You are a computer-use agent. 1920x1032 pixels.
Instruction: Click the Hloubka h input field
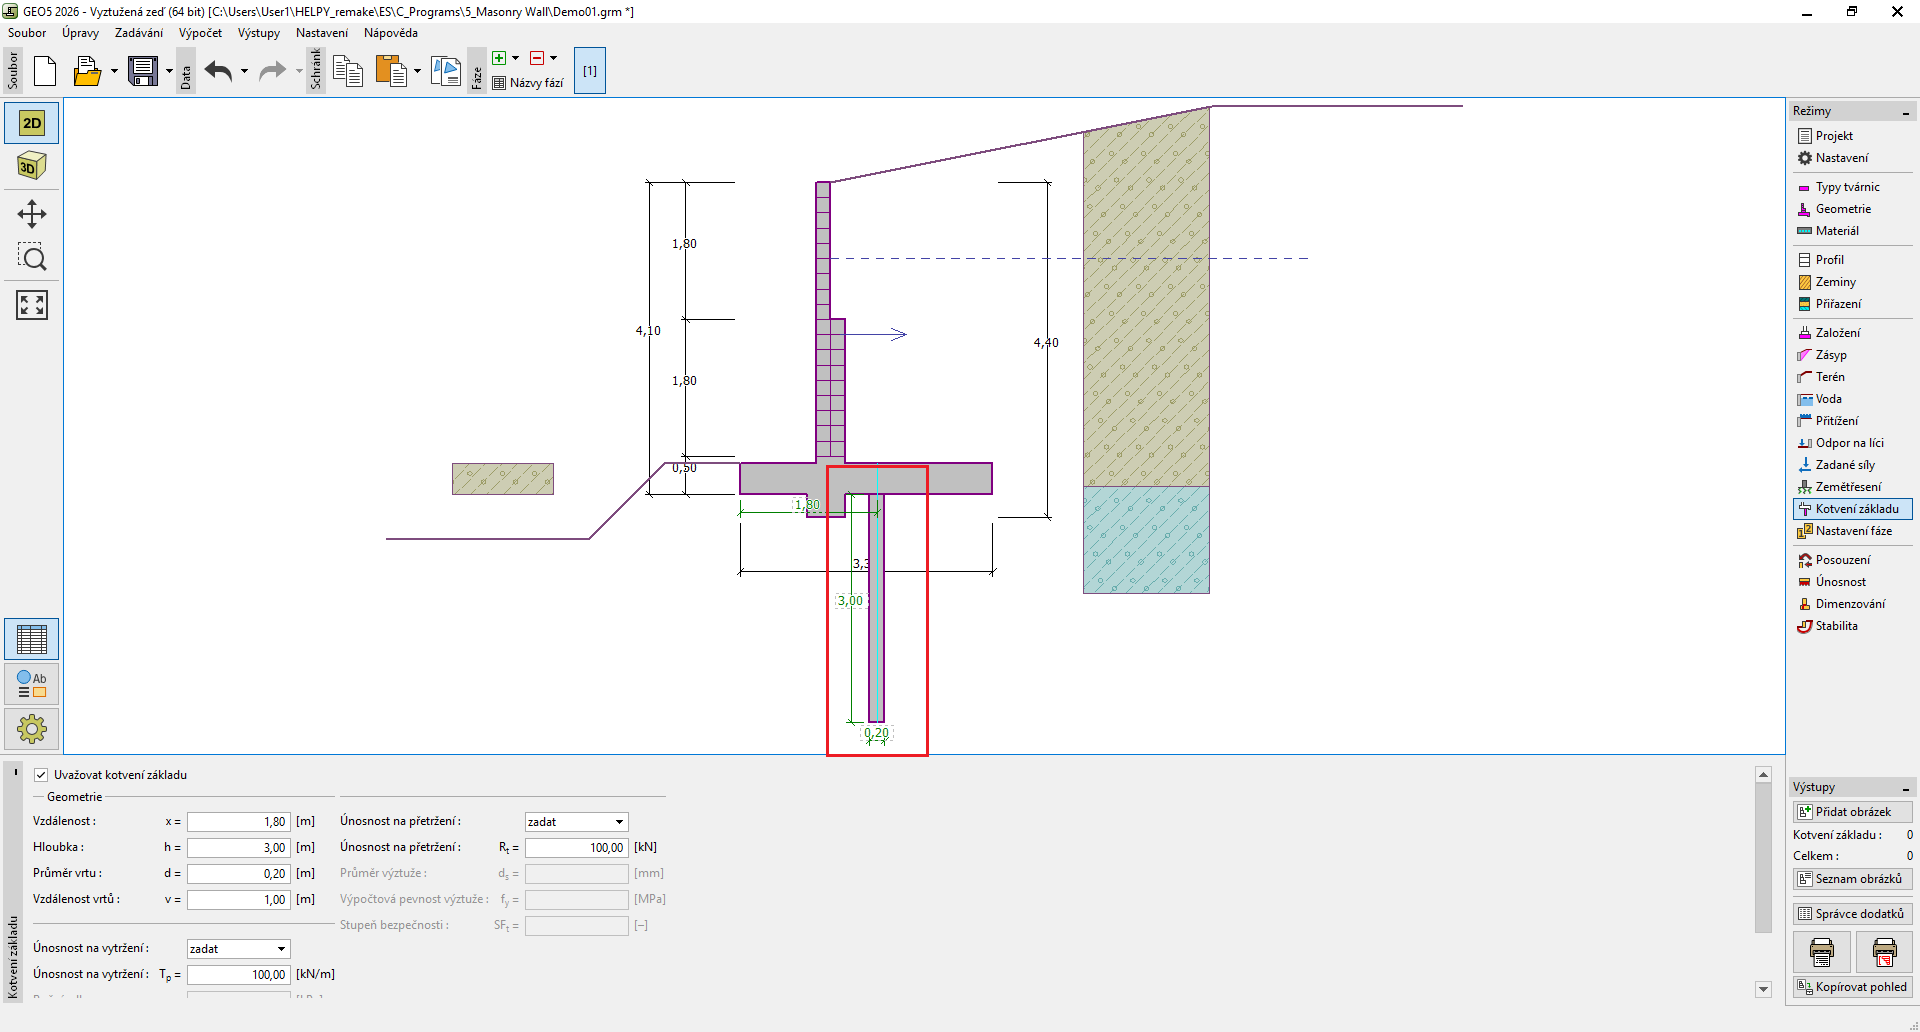[x=238, y=848]
